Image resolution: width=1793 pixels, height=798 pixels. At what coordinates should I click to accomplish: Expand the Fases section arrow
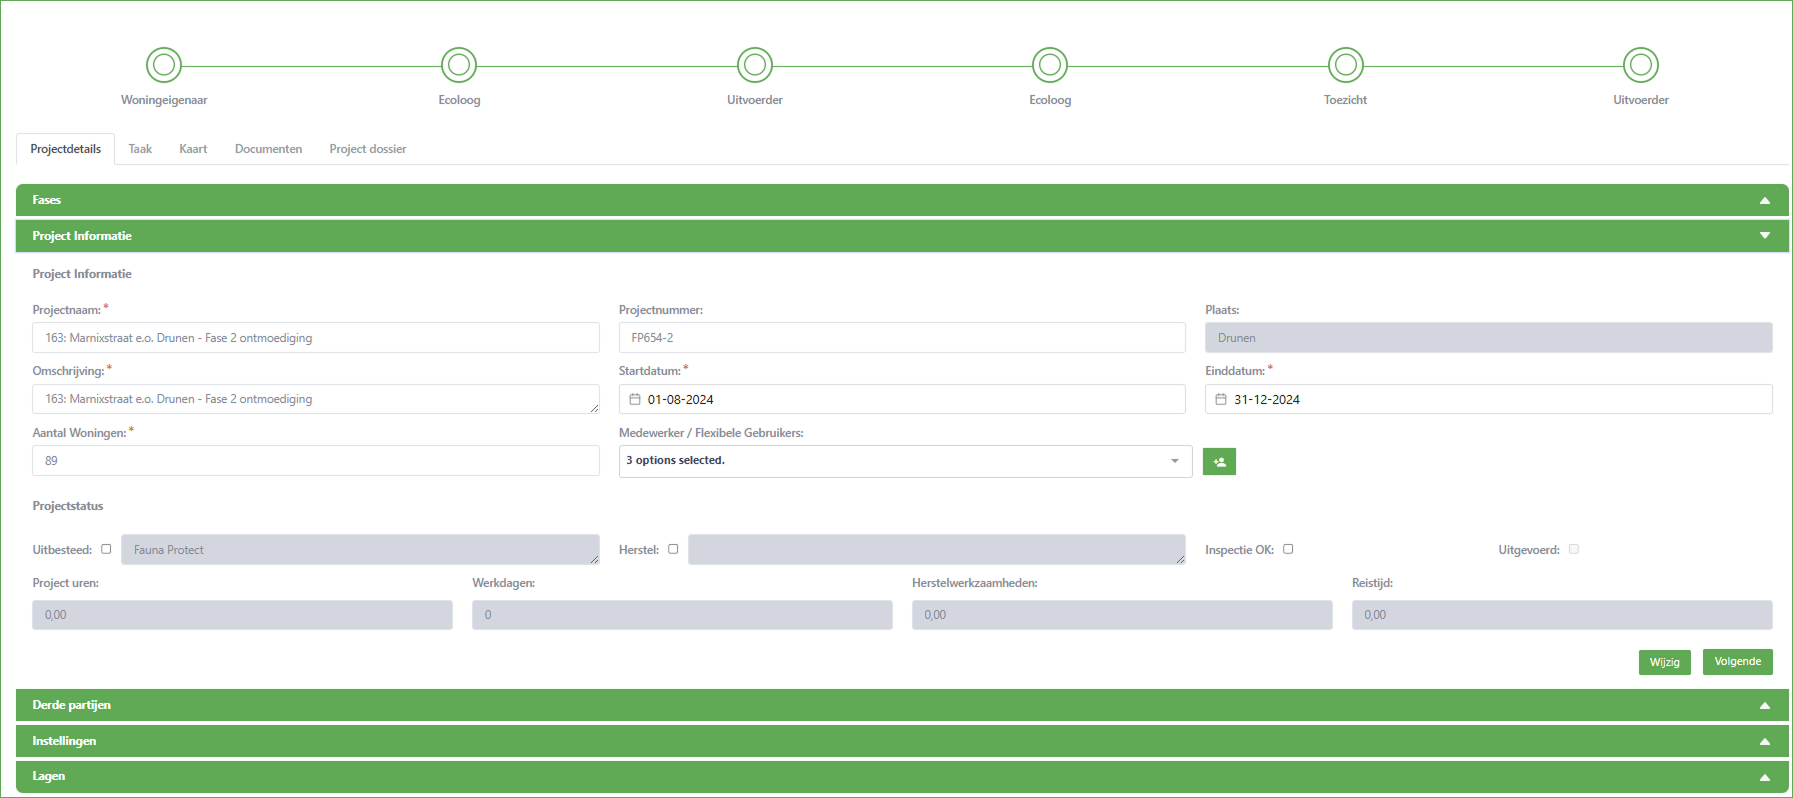click(1764, 201)
